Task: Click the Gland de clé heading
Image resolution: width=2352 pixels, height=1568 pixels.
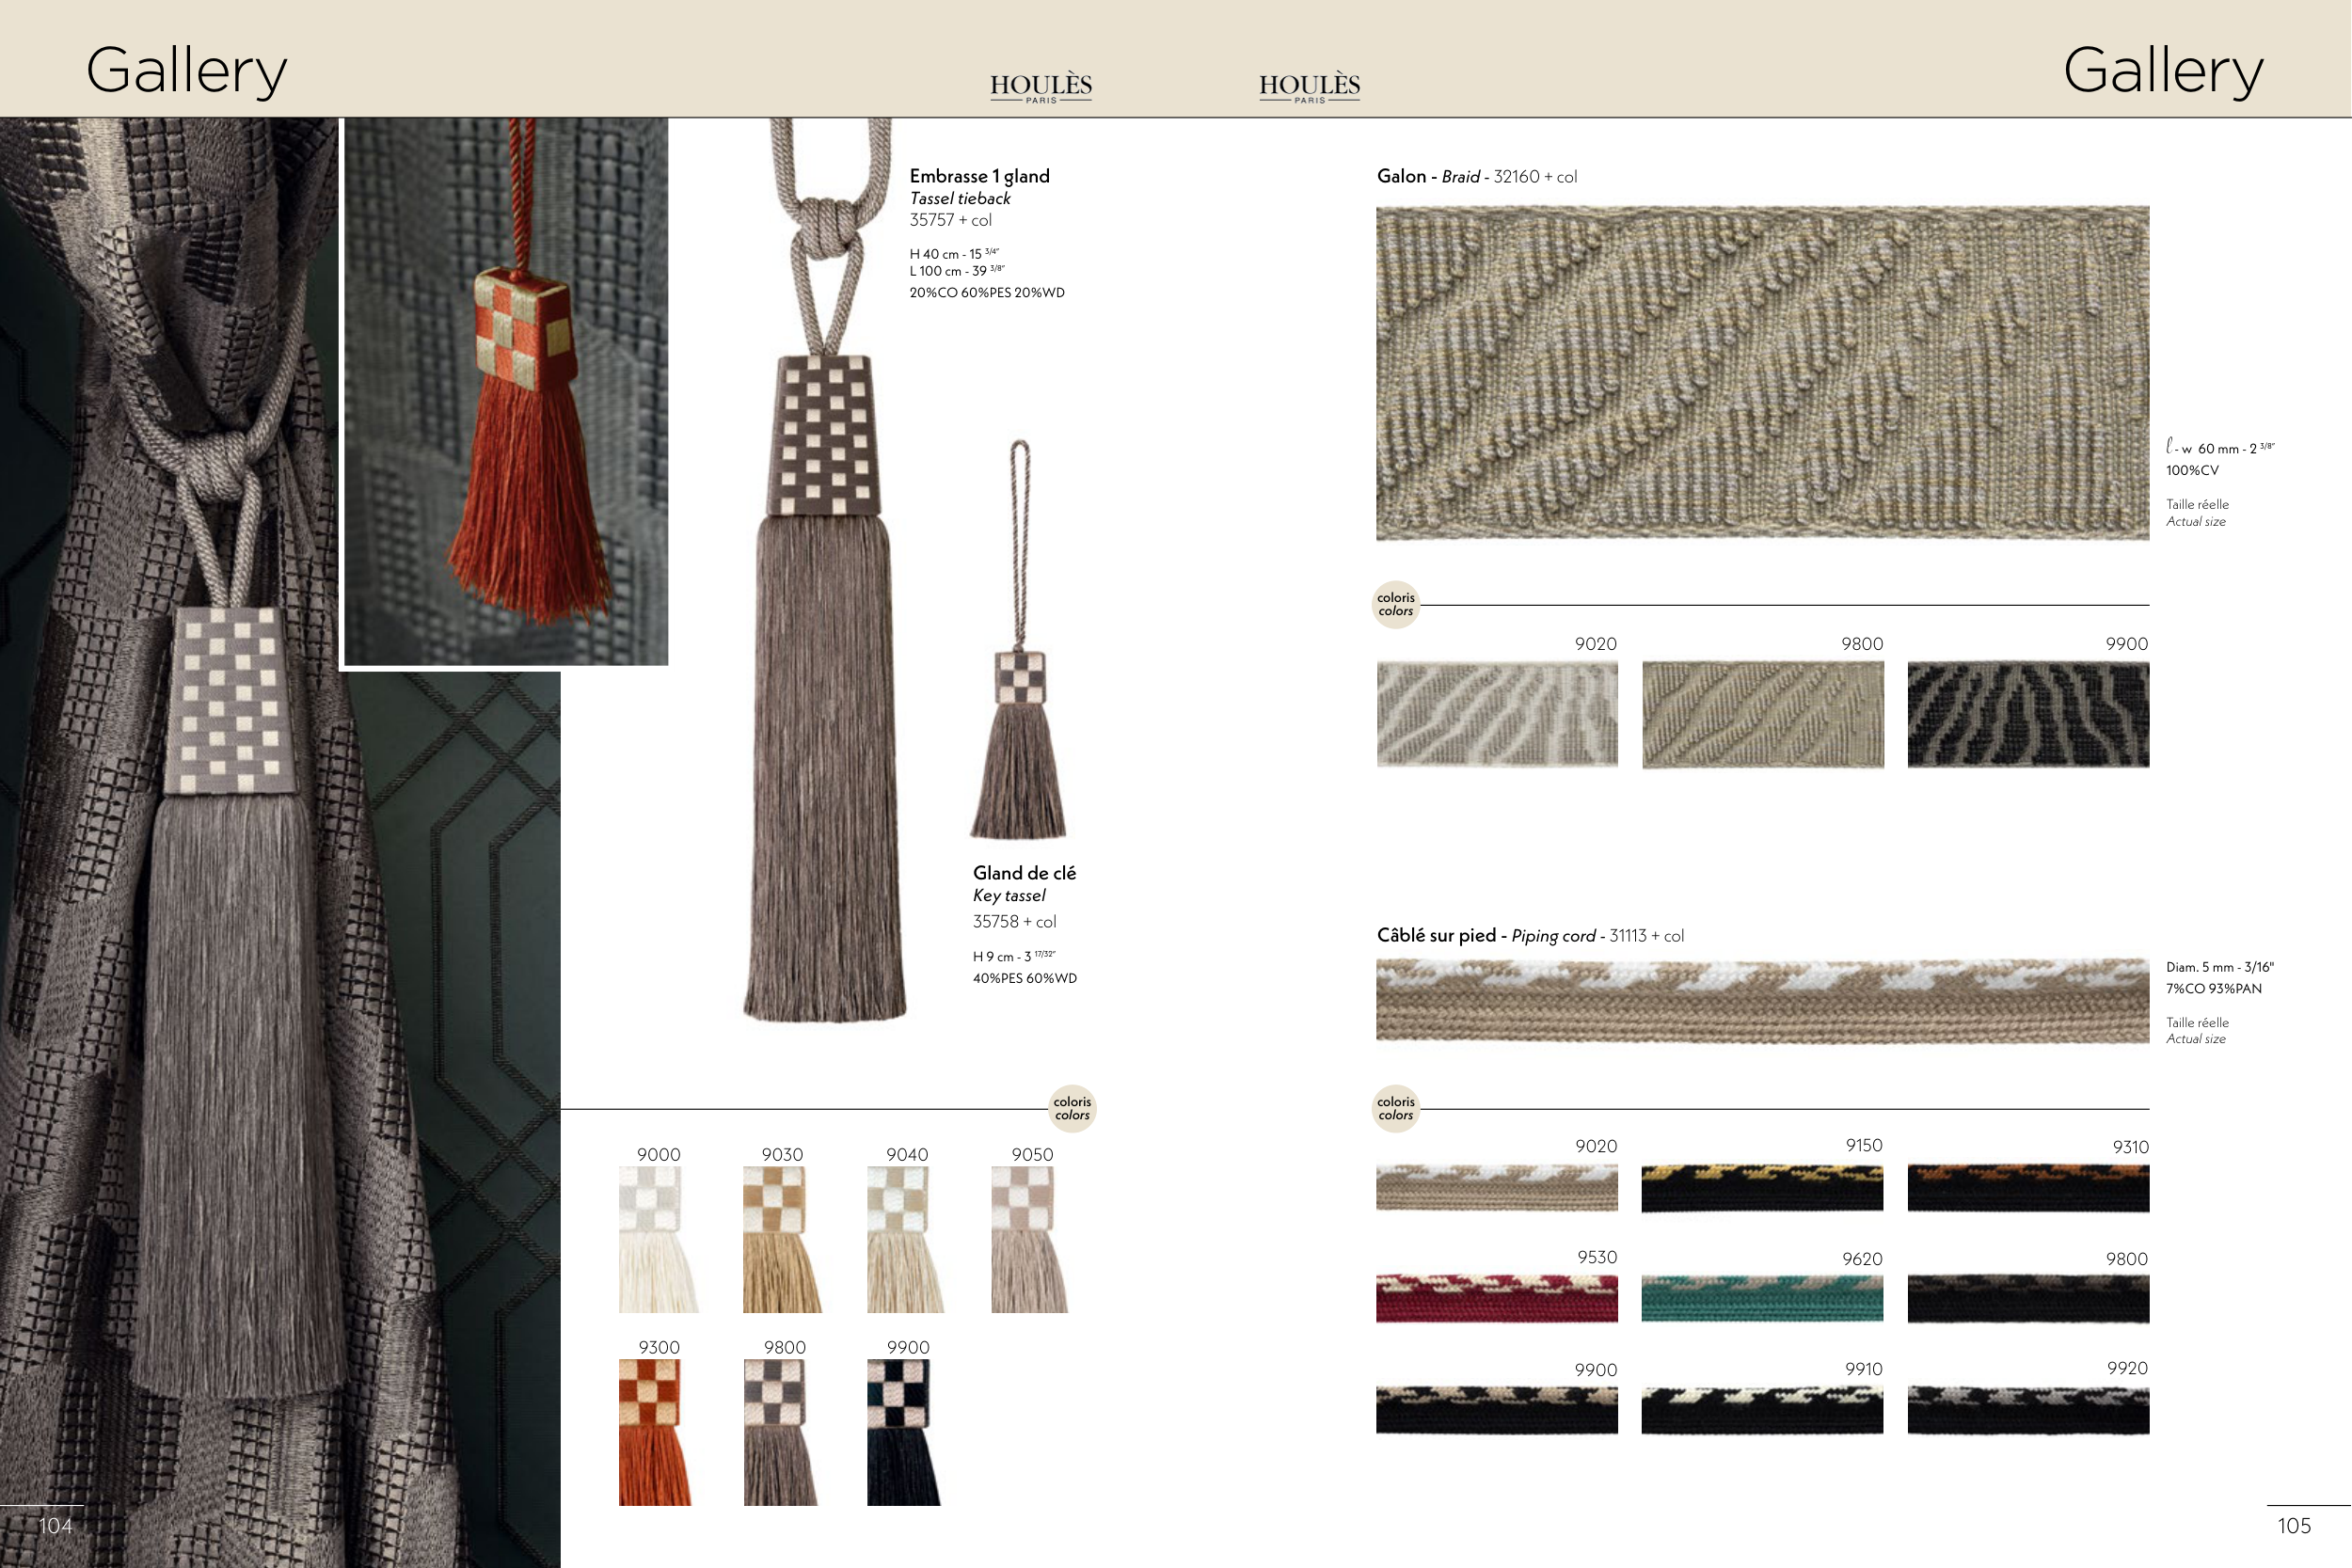Action: pyautogui.click(x=1024, y=873)
